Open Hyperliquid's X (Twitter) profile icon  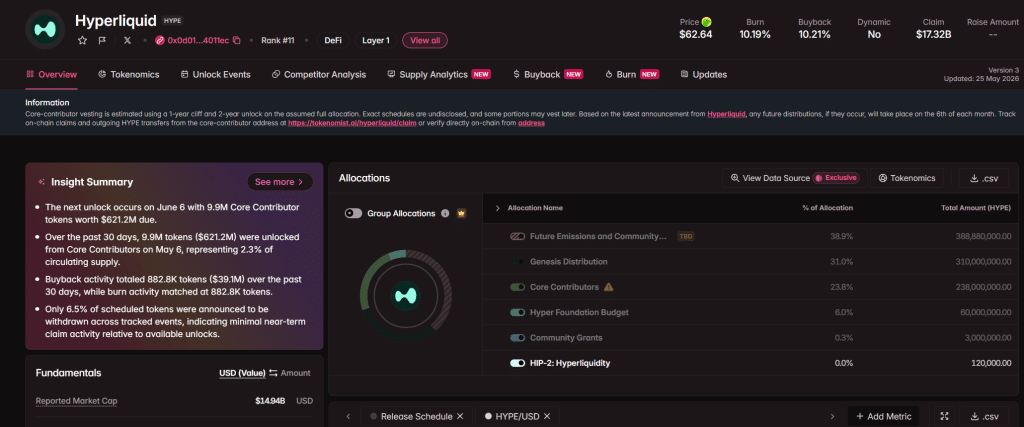tap(127, 40)
